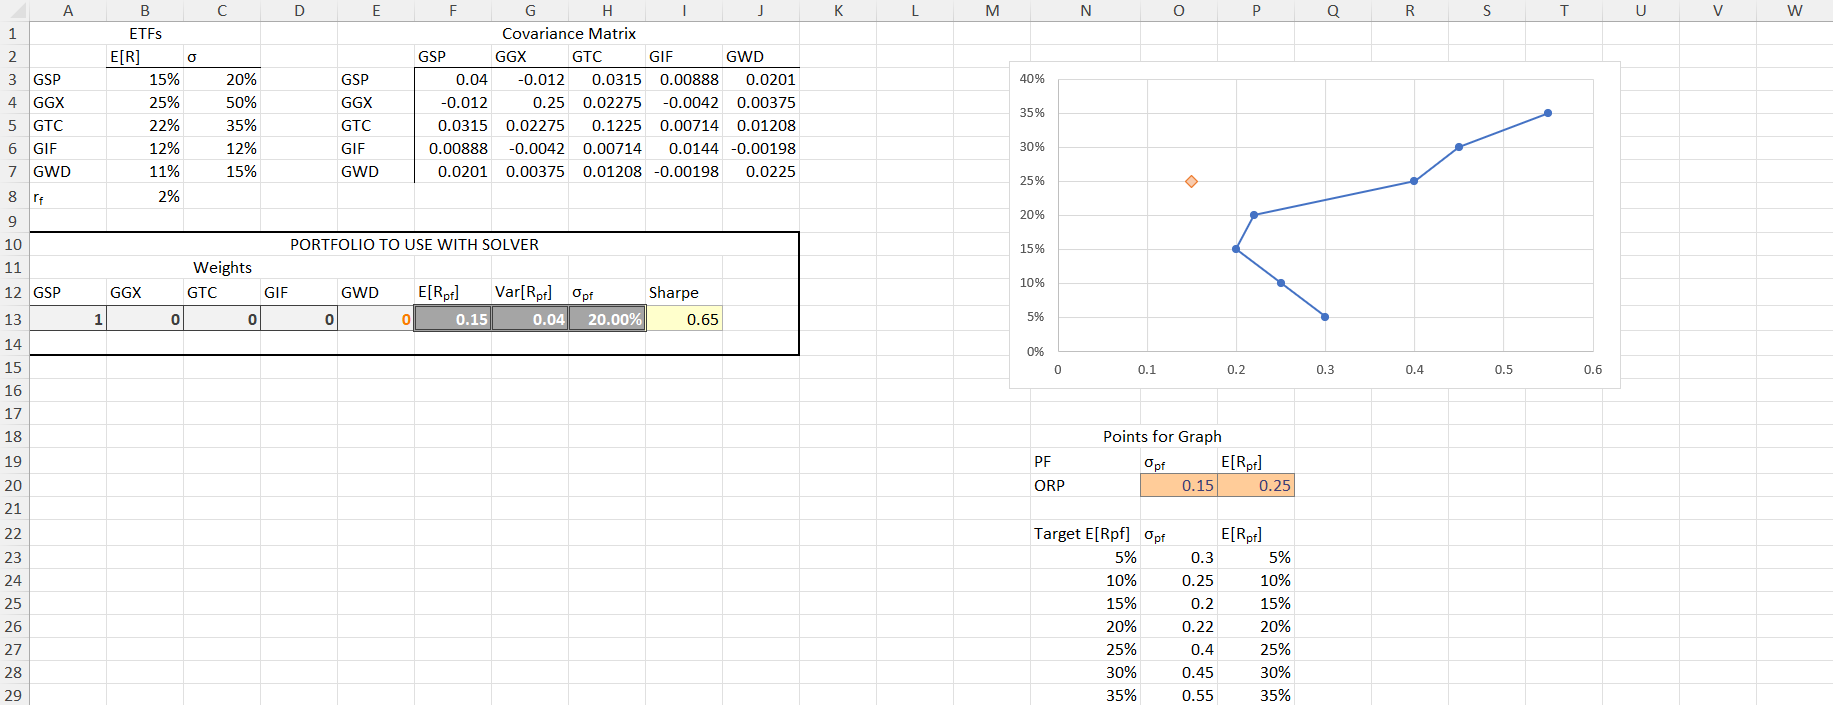Image resolution: width=1833 pixels, height=705 pixels.
Task: Click the 'Points for Graph' label
Action: coord(1162,436)
